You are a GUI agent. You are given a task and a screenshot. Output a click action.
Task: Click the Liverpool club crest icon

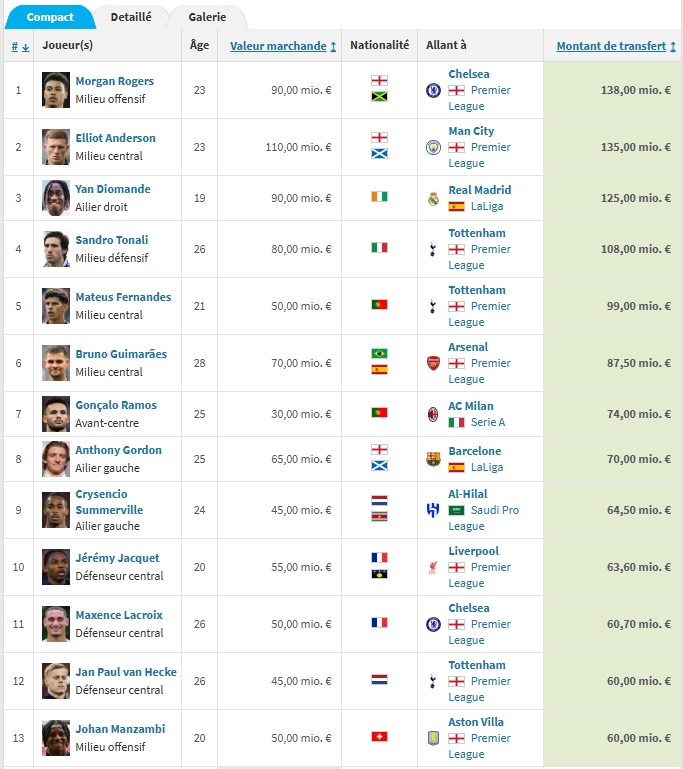click(432, 567)
